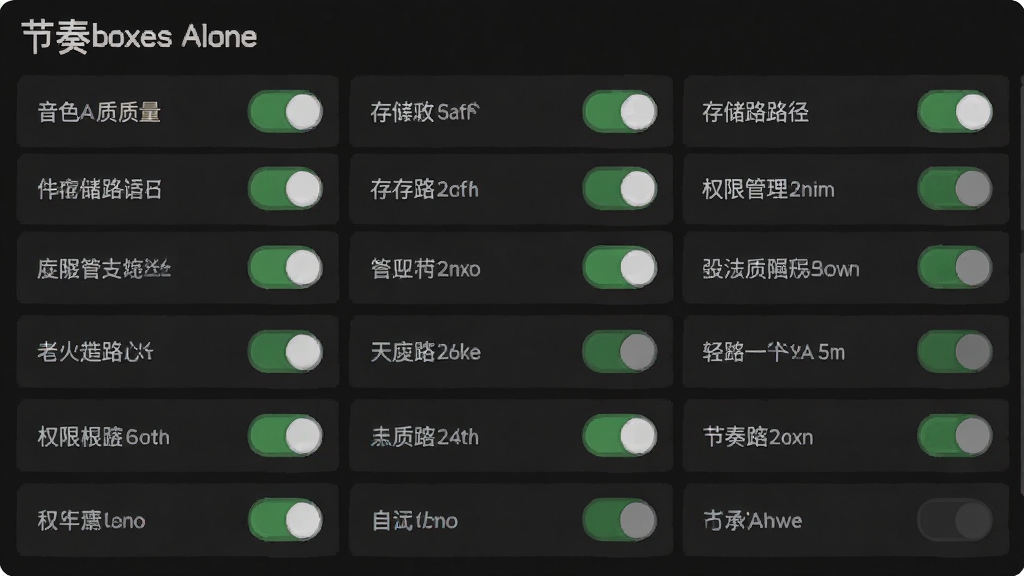Toggle the 天庋路26ke switch
This screenshot has width=1024, height=576.
[620, 351]
